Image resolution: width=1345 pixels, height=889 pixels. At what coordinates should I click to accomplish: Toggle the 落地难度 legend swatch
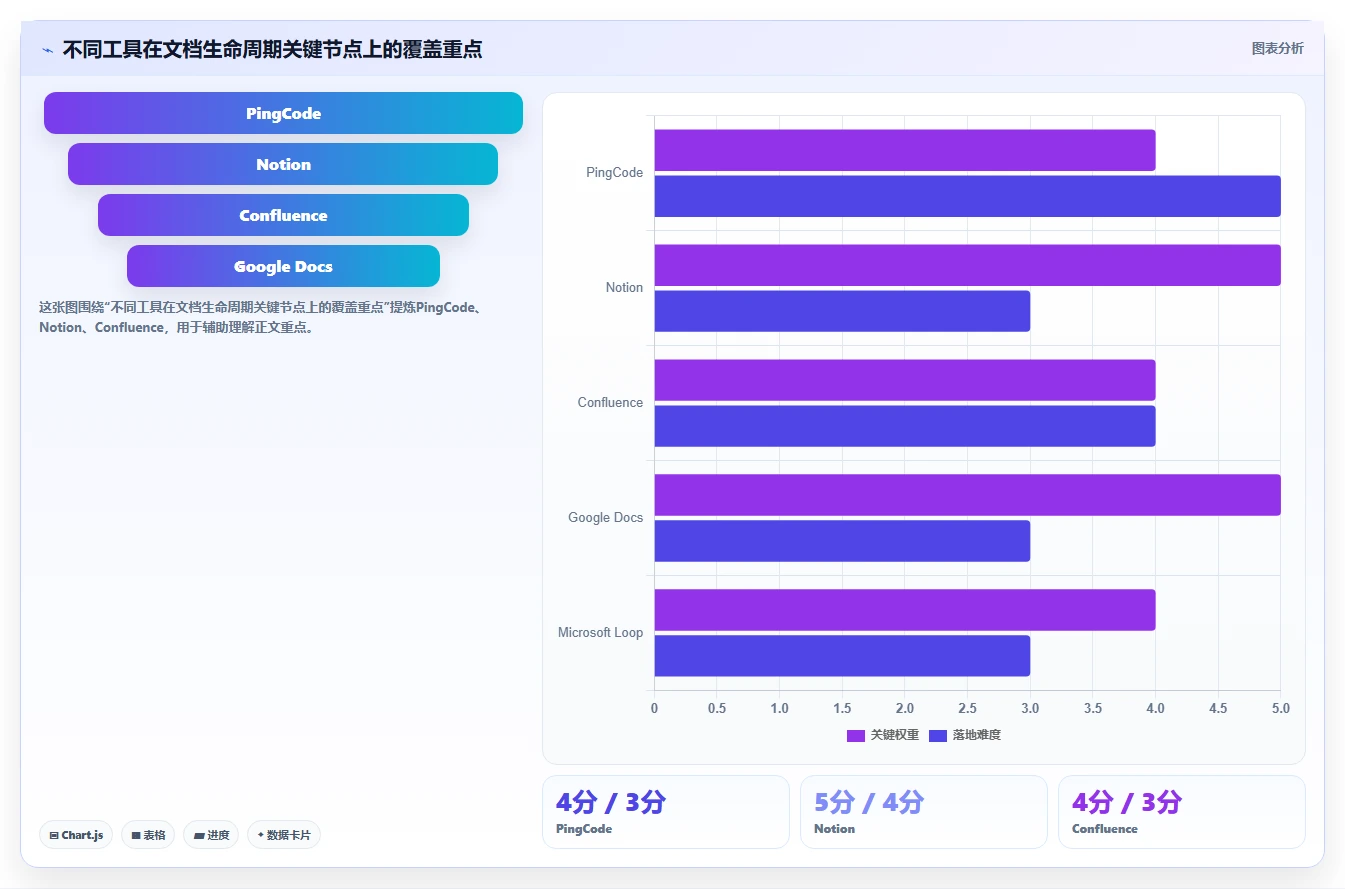coord(938,735)
